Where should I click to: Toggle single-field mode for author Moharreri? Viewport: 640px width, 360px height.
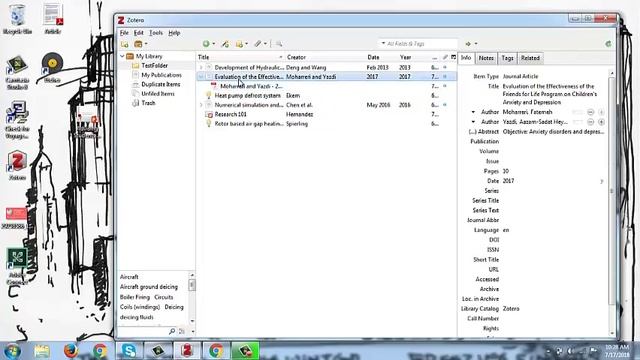577,112
